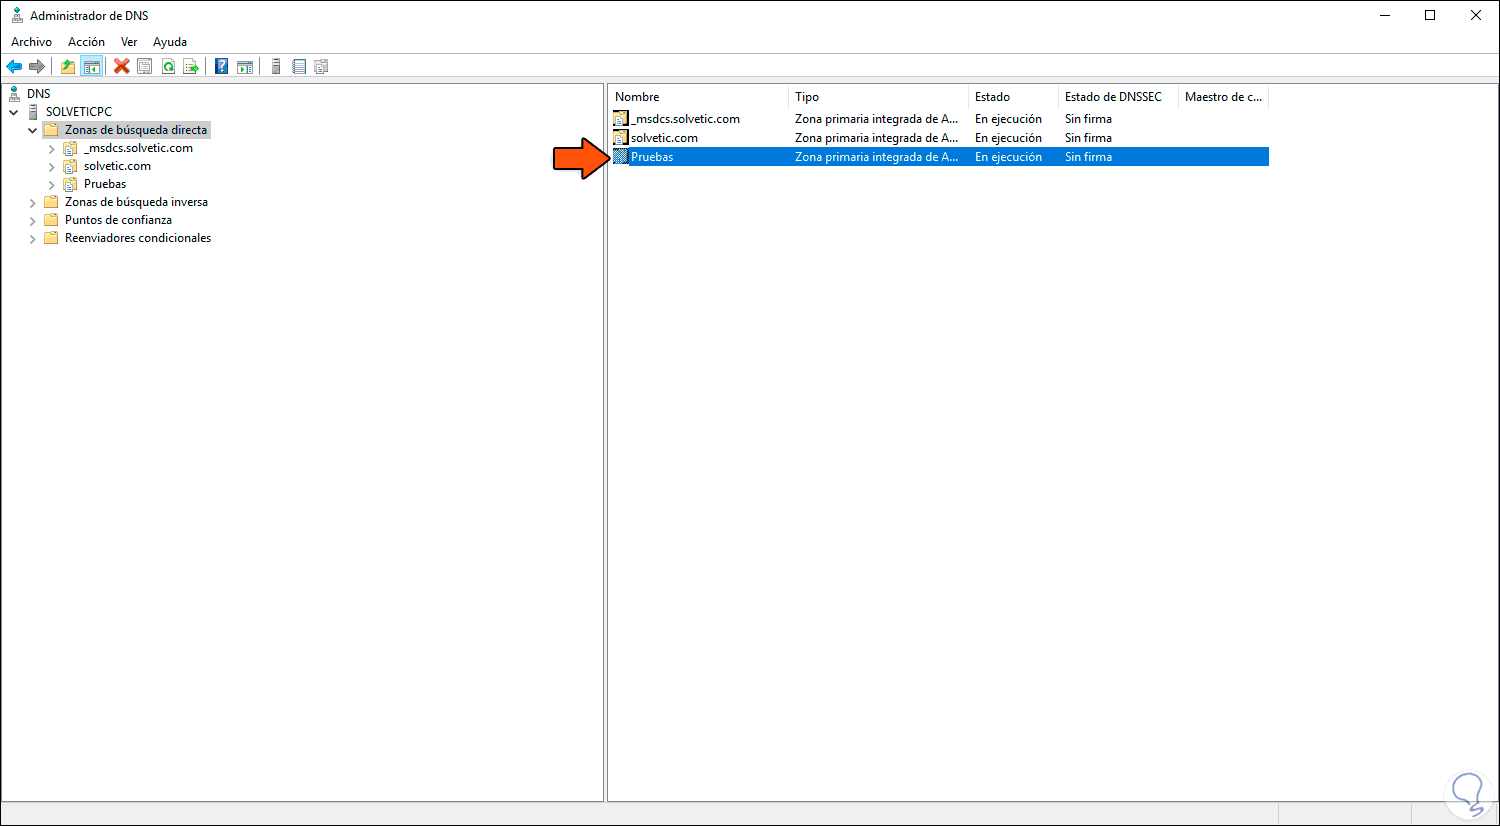The image size is (1500, 826).
Task: Collapse the SOLVETICPC server node
Action: (14, 112)
